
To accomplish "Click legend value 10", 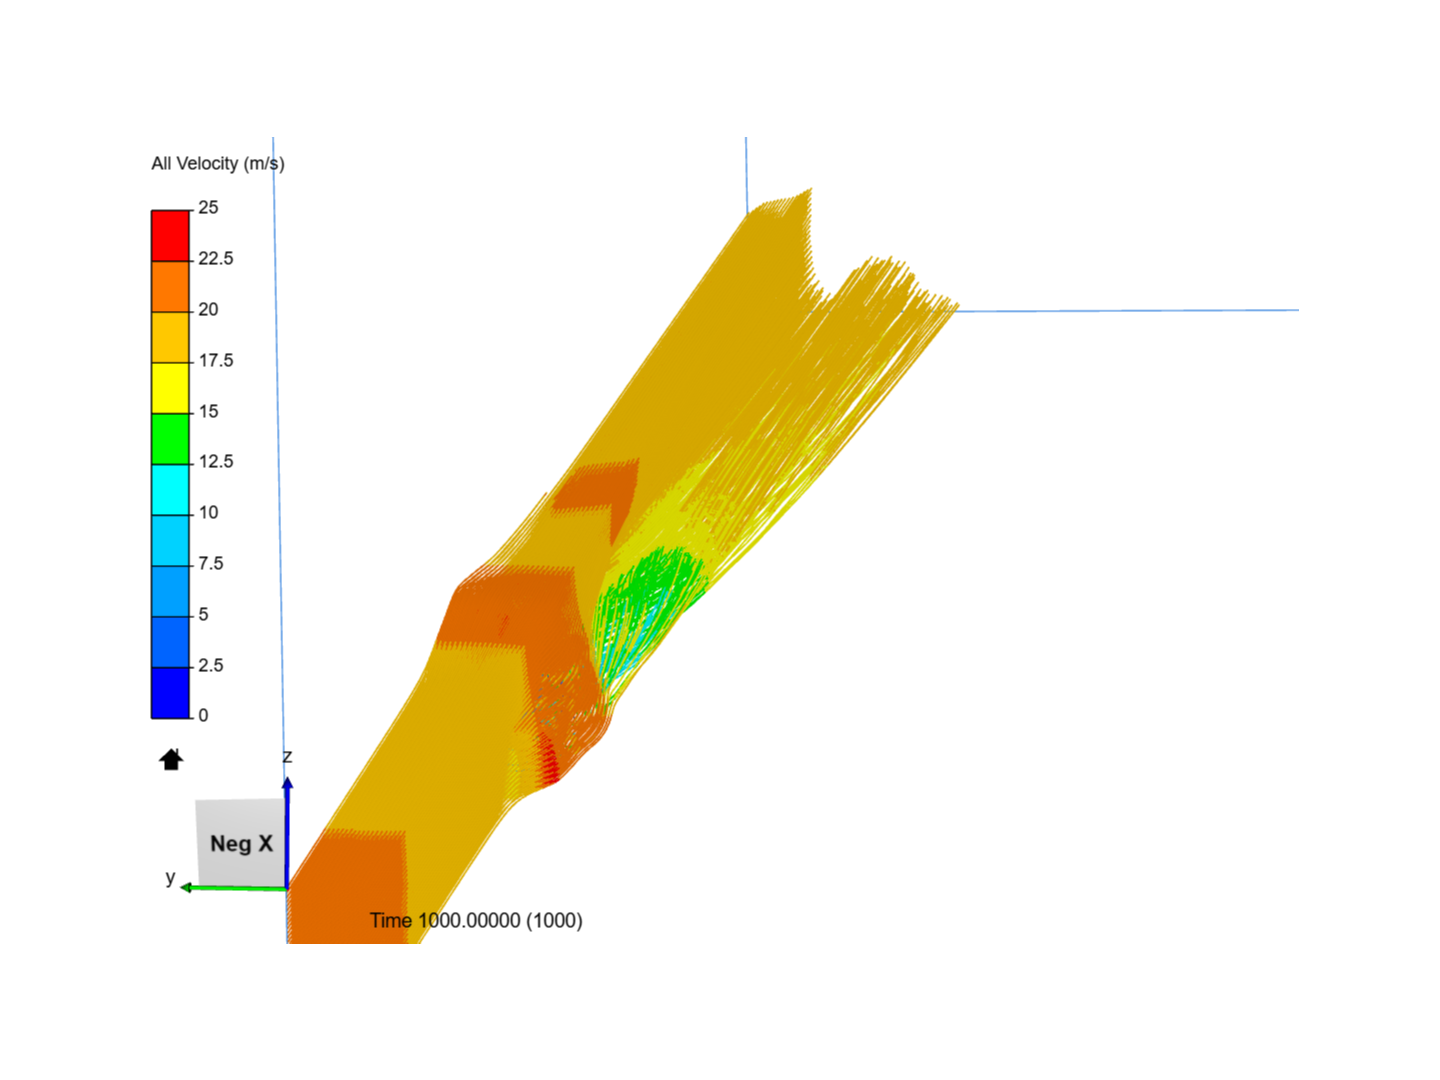I will [x=208, y=512].
